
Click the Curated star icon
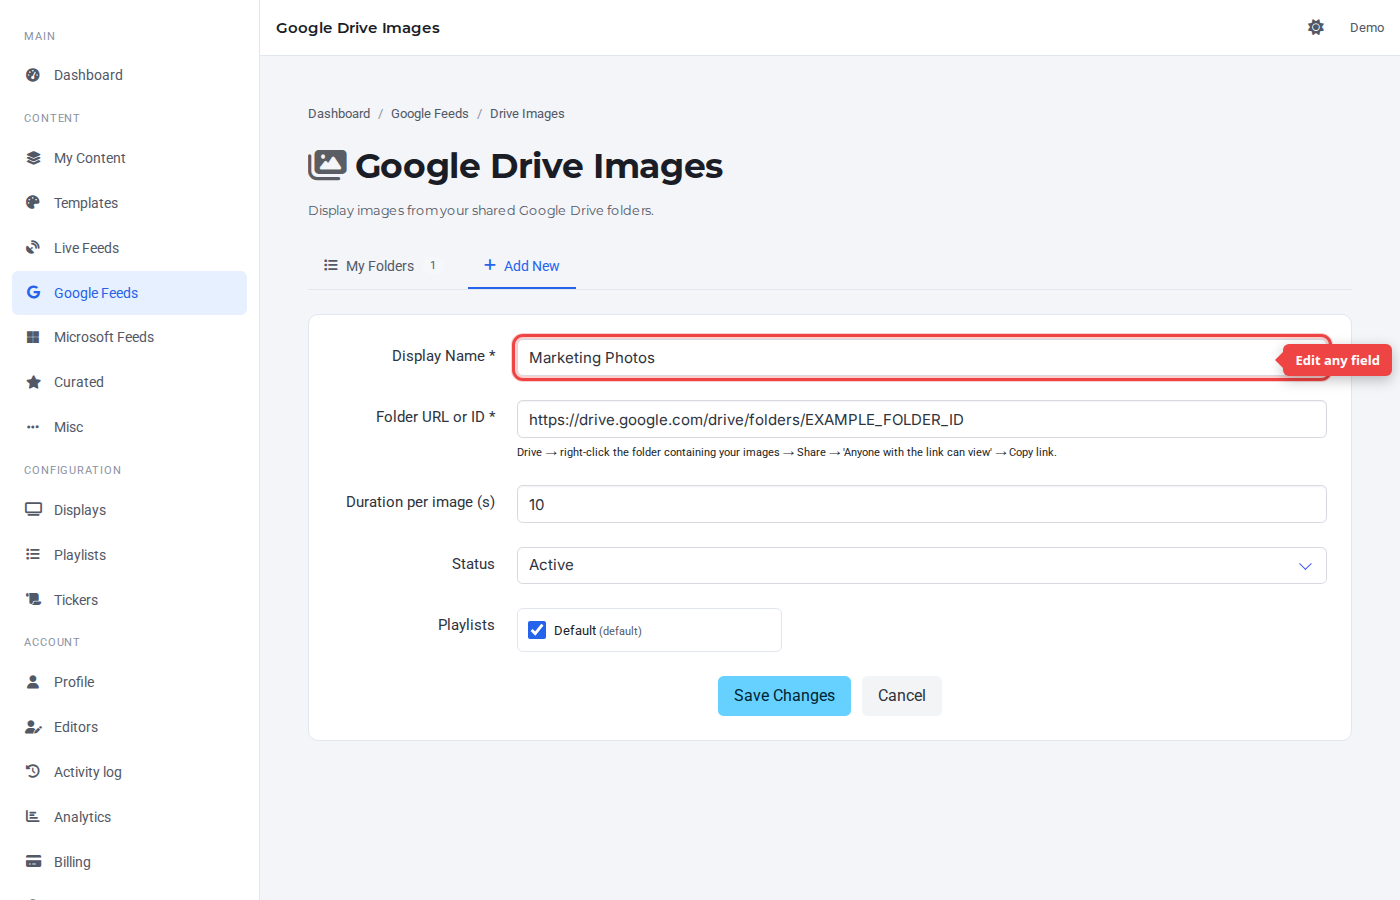(x=33, y=382)
